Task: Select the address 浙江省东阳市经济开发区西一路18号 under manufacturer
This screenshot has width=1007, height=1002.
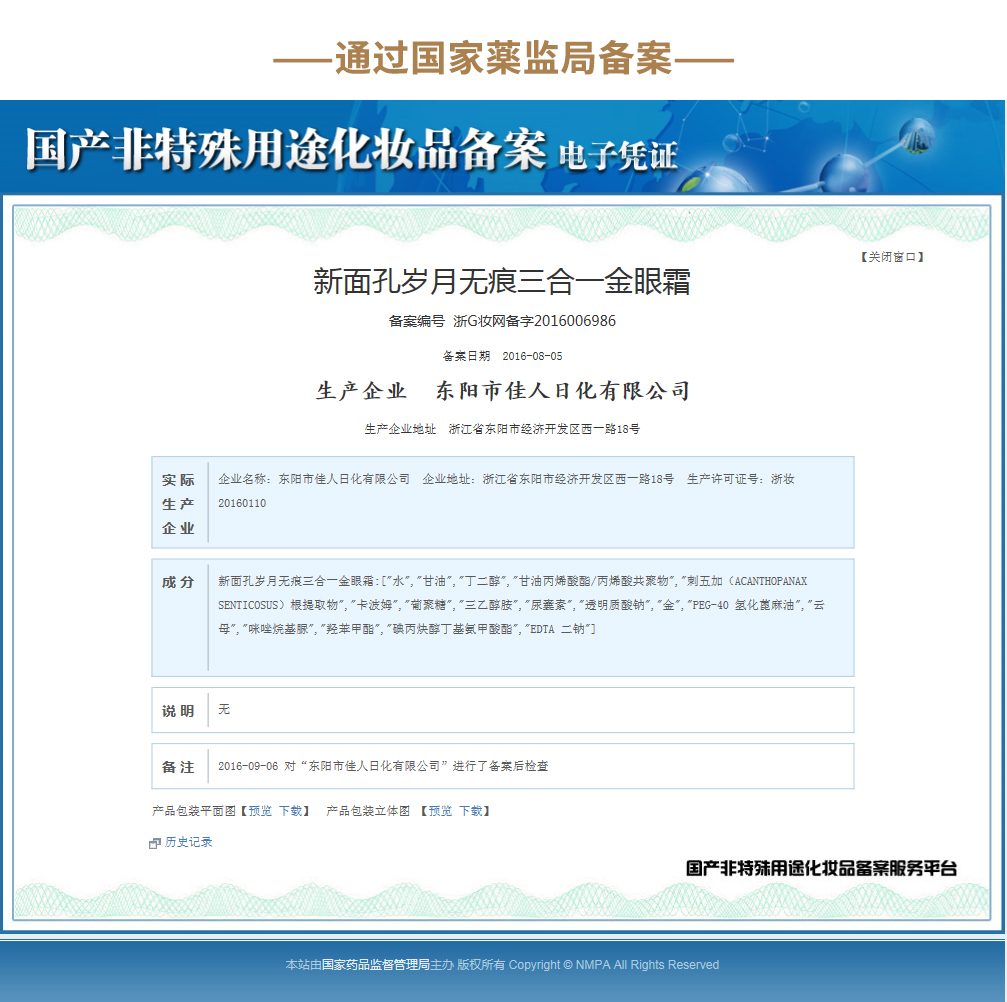Action: point(544,429)
